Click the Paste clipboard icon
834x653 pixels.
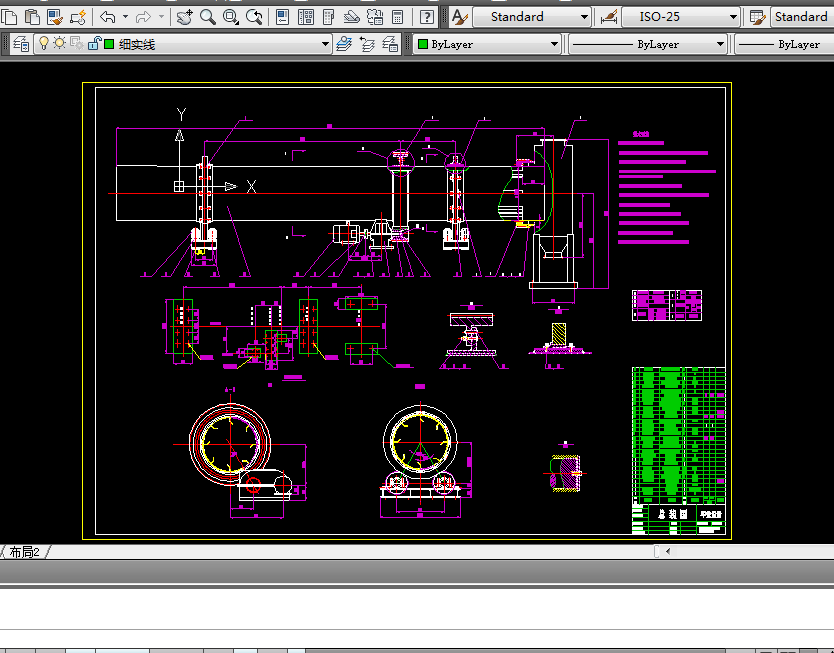pyautogui.click(x=32, y=17)
